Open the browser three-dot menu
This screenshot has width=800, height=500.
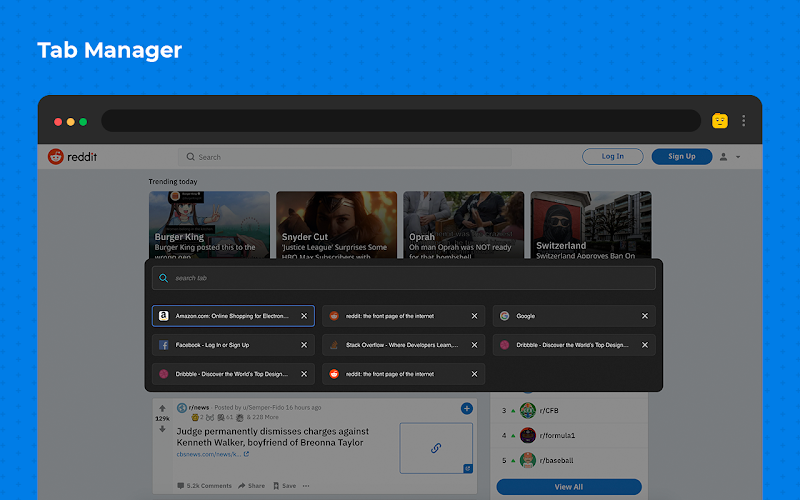[743, 121]
